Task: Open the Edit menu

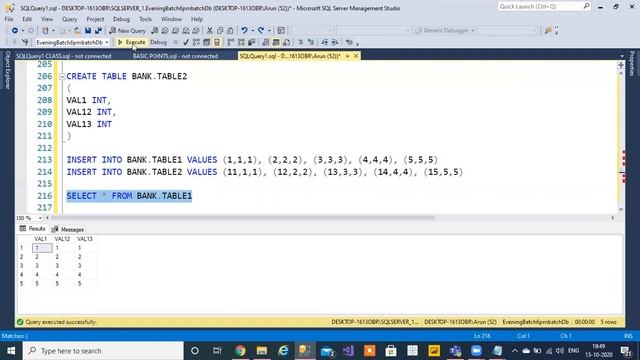Action: (x=27, y=19)
